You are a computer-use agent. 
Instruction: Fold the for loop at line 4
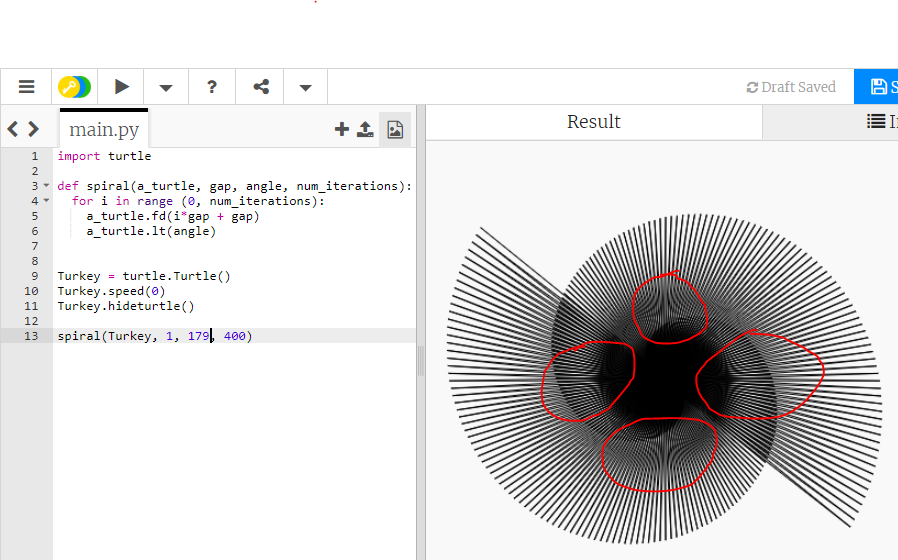click(x=46, y=201)
